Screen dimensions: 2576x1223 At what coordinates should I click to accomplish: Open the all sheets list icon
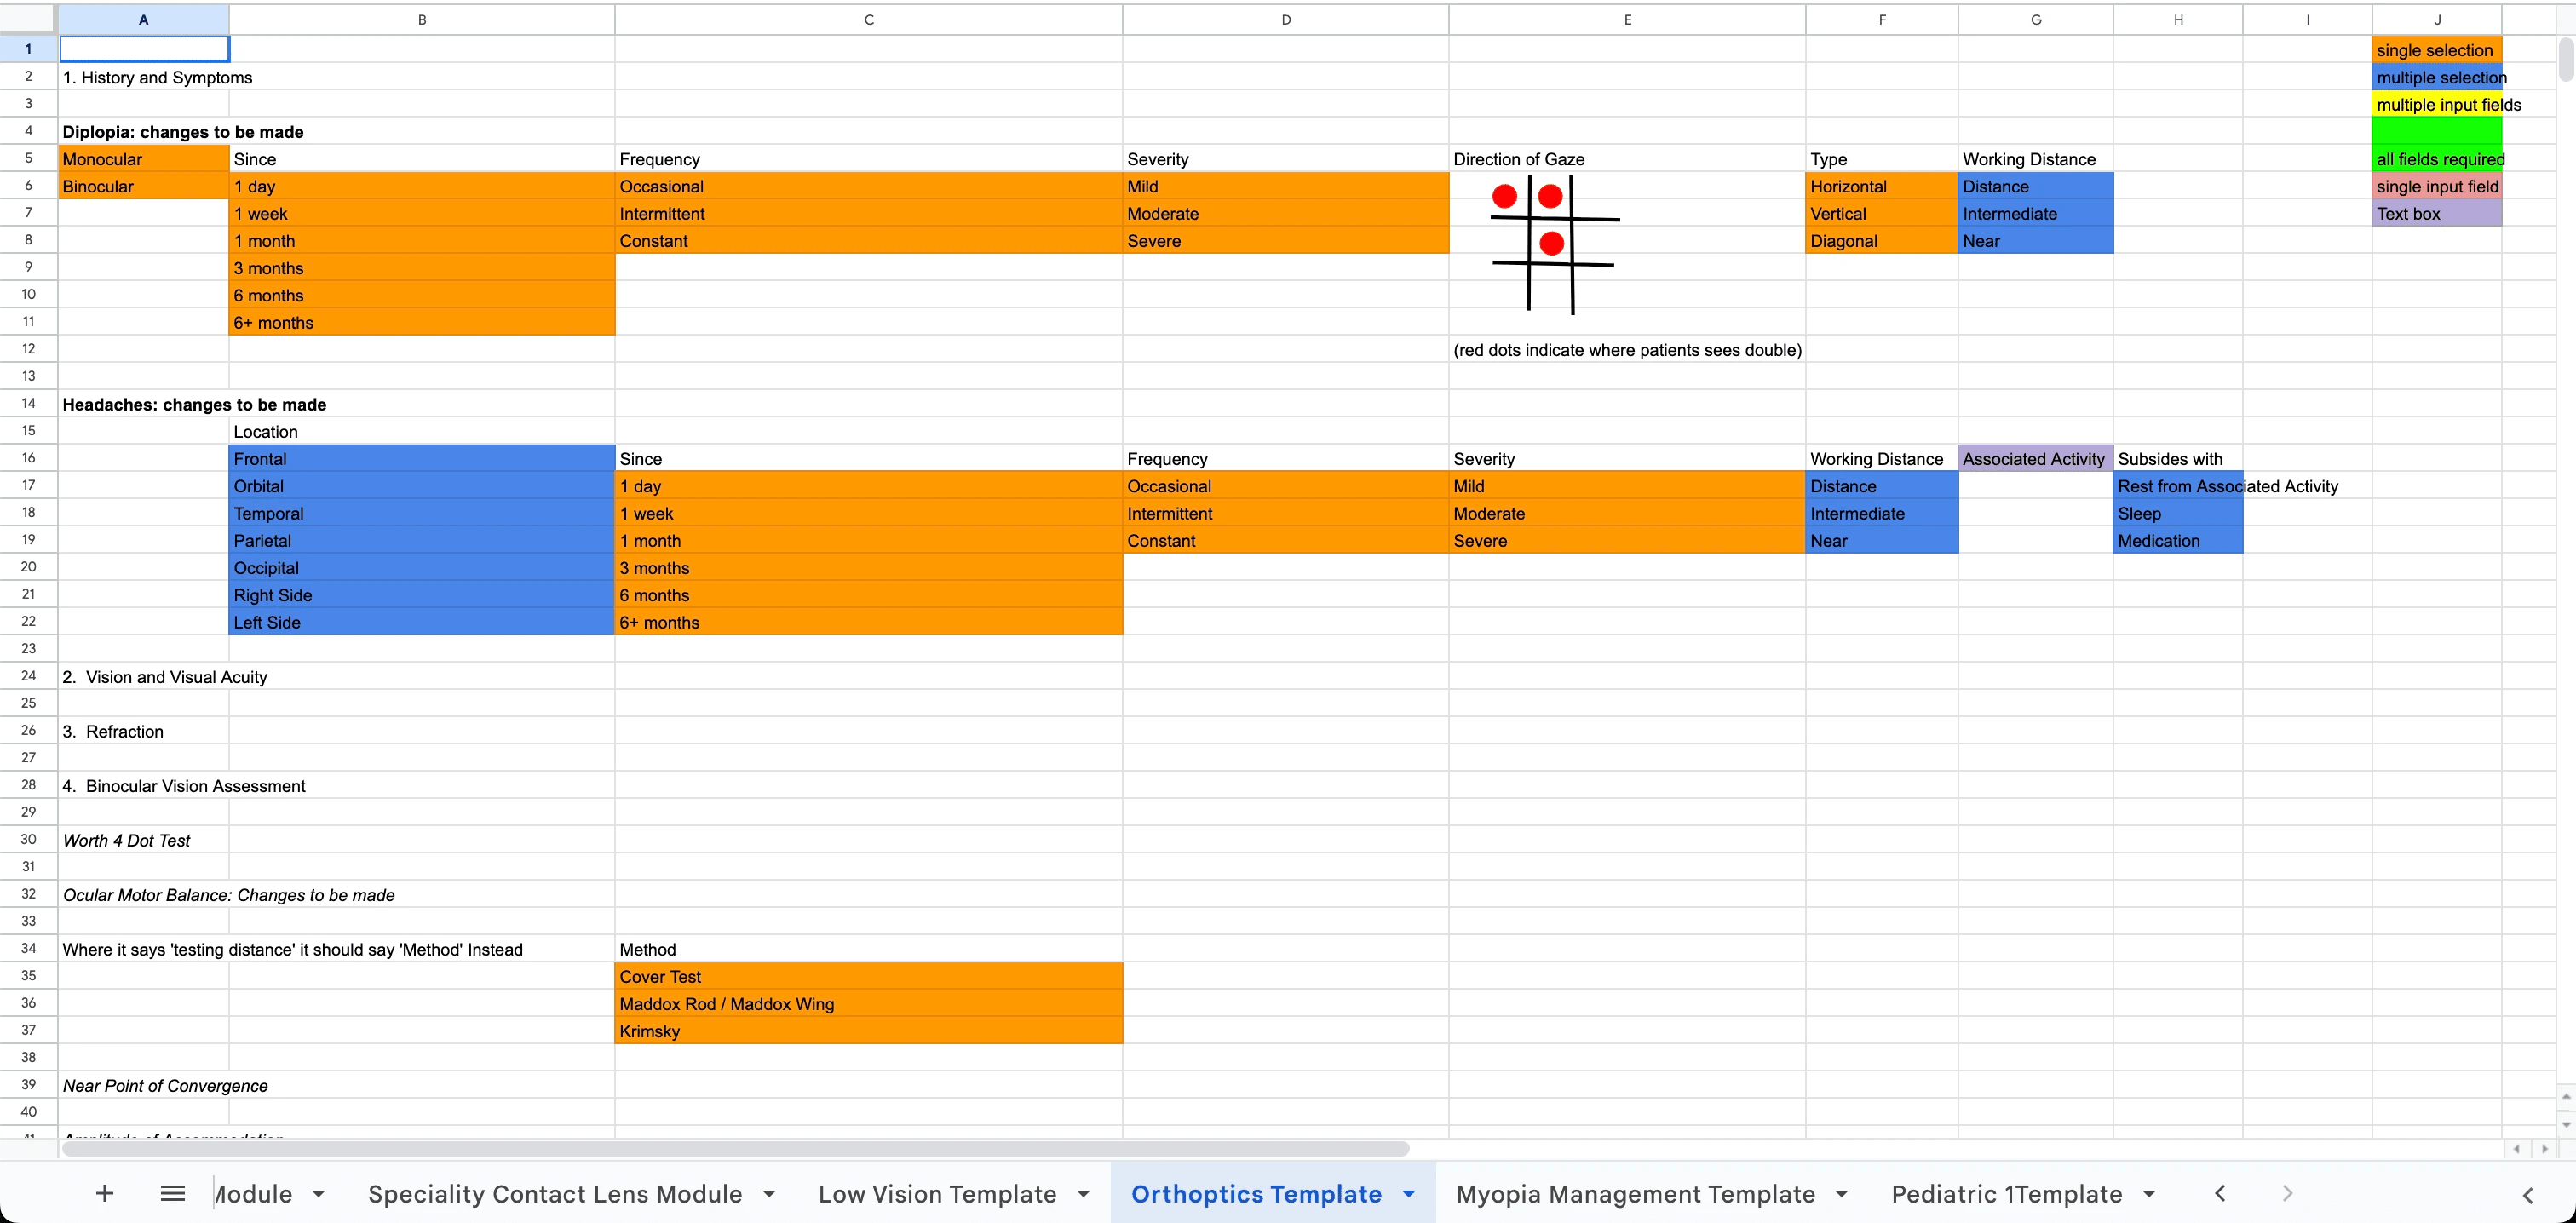(172, 1193)
